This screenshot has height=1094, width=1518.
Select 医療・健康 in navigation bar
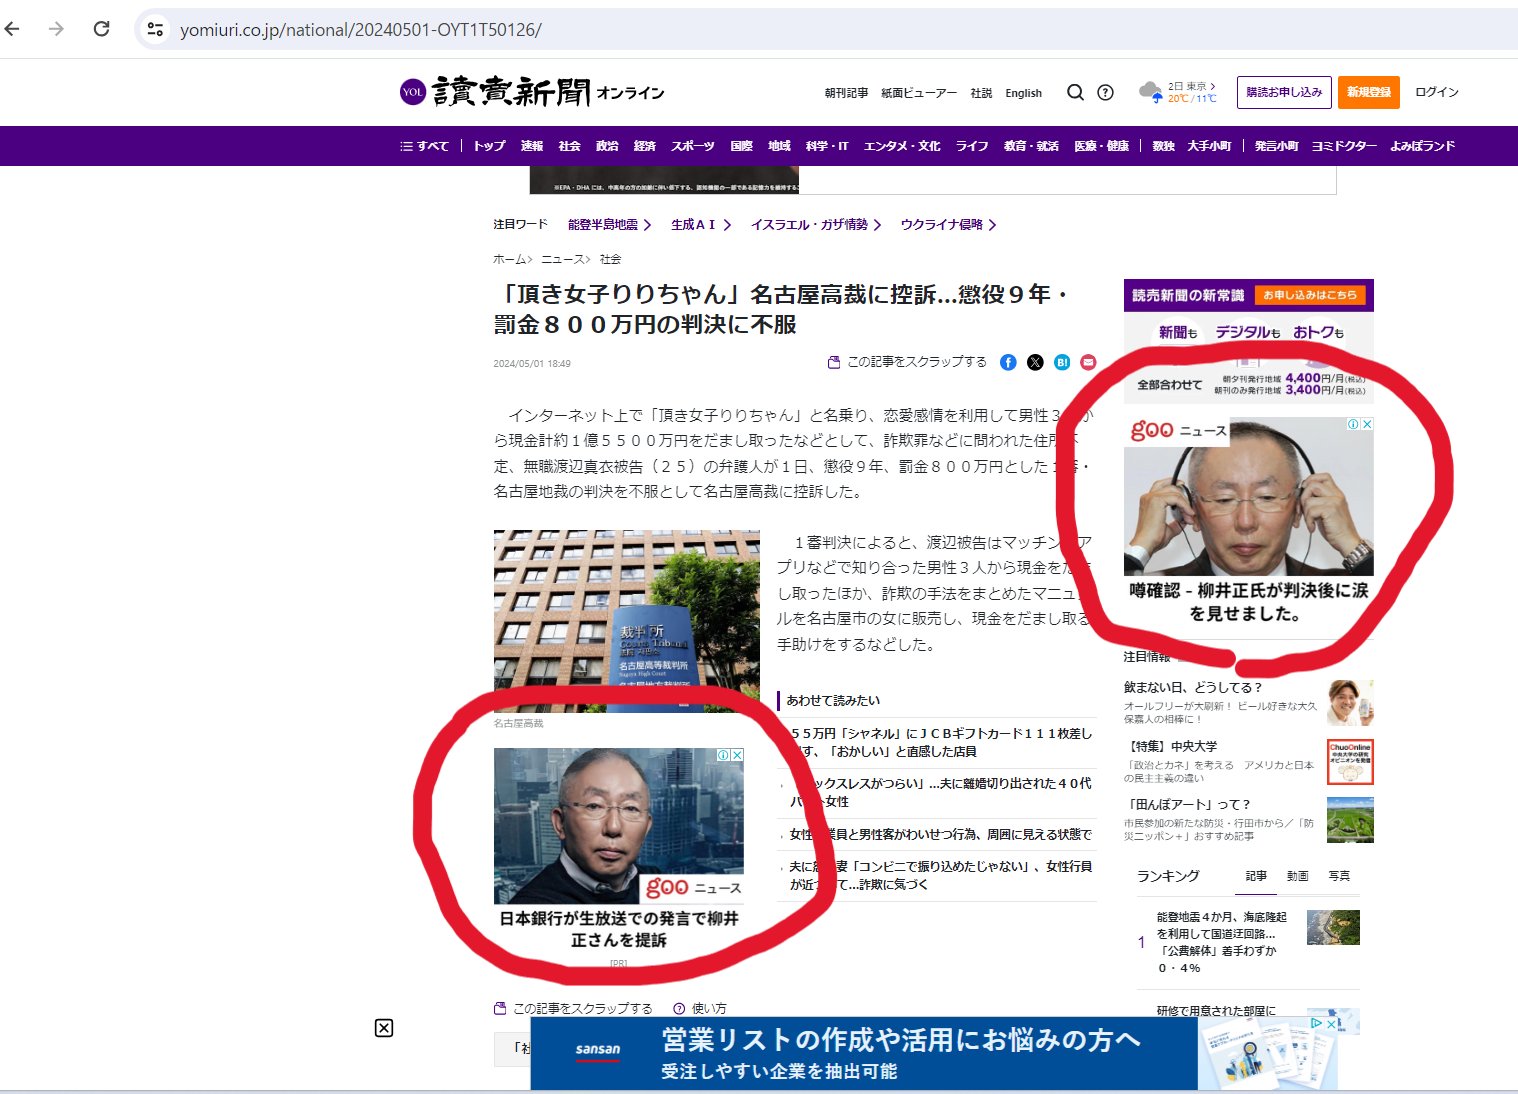coord(1101,146)
